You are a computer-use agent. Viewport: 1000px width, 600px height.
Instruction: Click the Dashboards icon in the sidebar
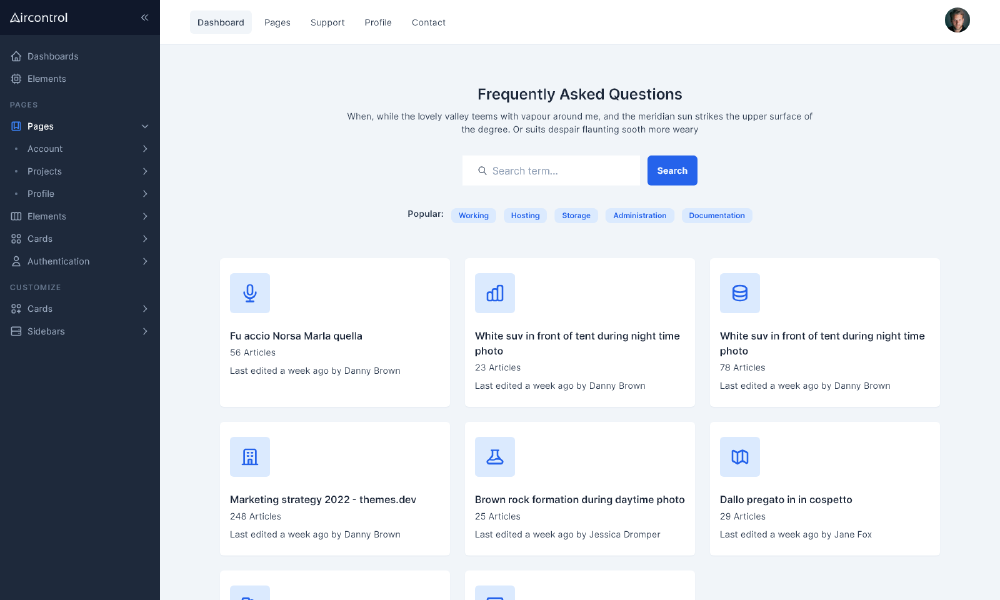click(14, 56)
